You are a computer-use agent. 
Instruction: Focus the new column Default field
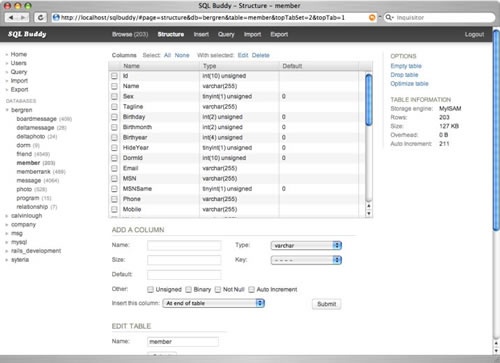click(184, 275)
